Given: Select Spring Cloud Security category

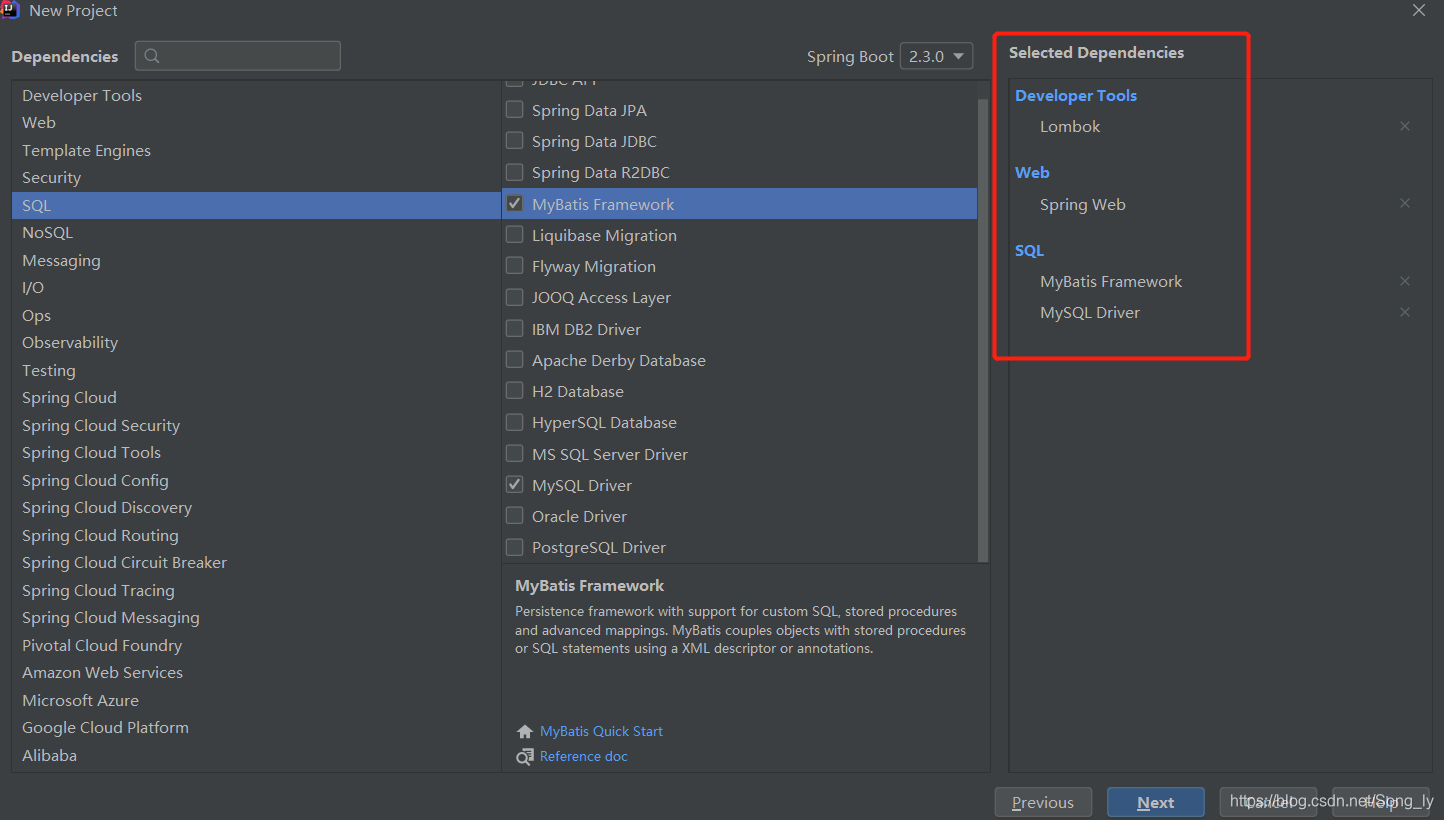Looking at the screenshot, I should click(x=256, y=425).
